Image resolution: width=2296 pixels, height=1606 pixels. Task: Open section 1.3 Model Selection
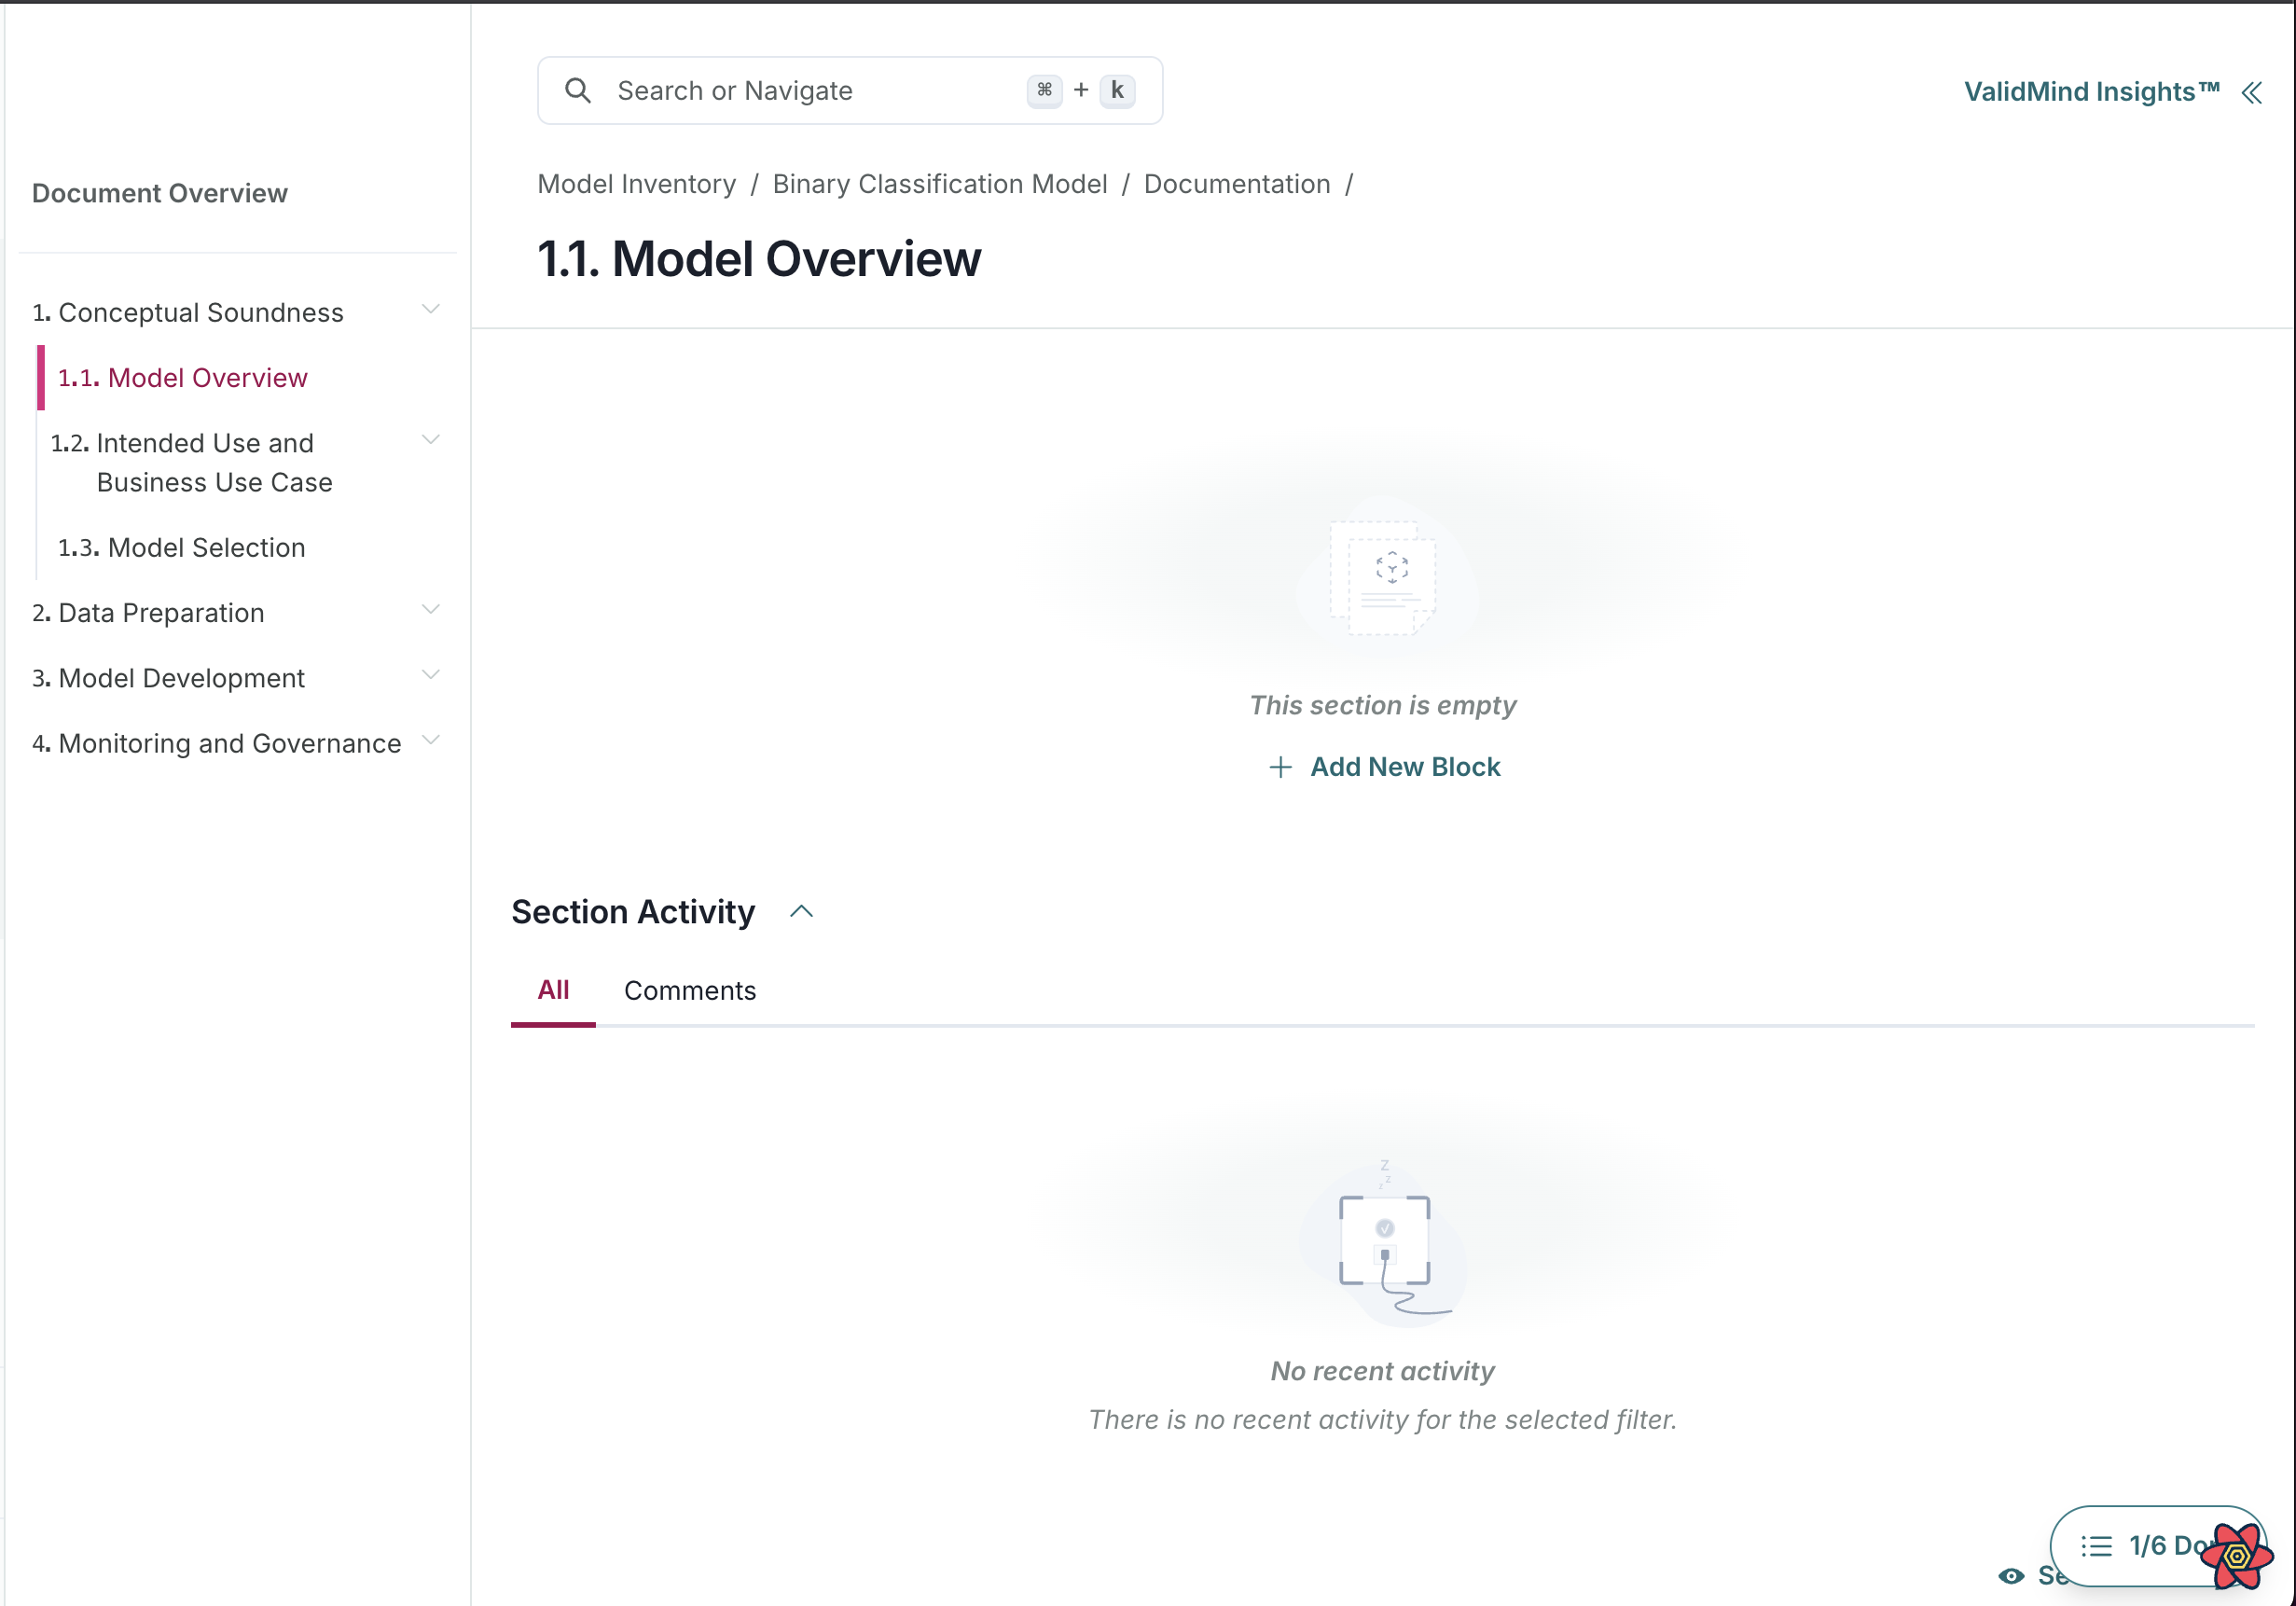pyautogui.click(x=181, y=547)
